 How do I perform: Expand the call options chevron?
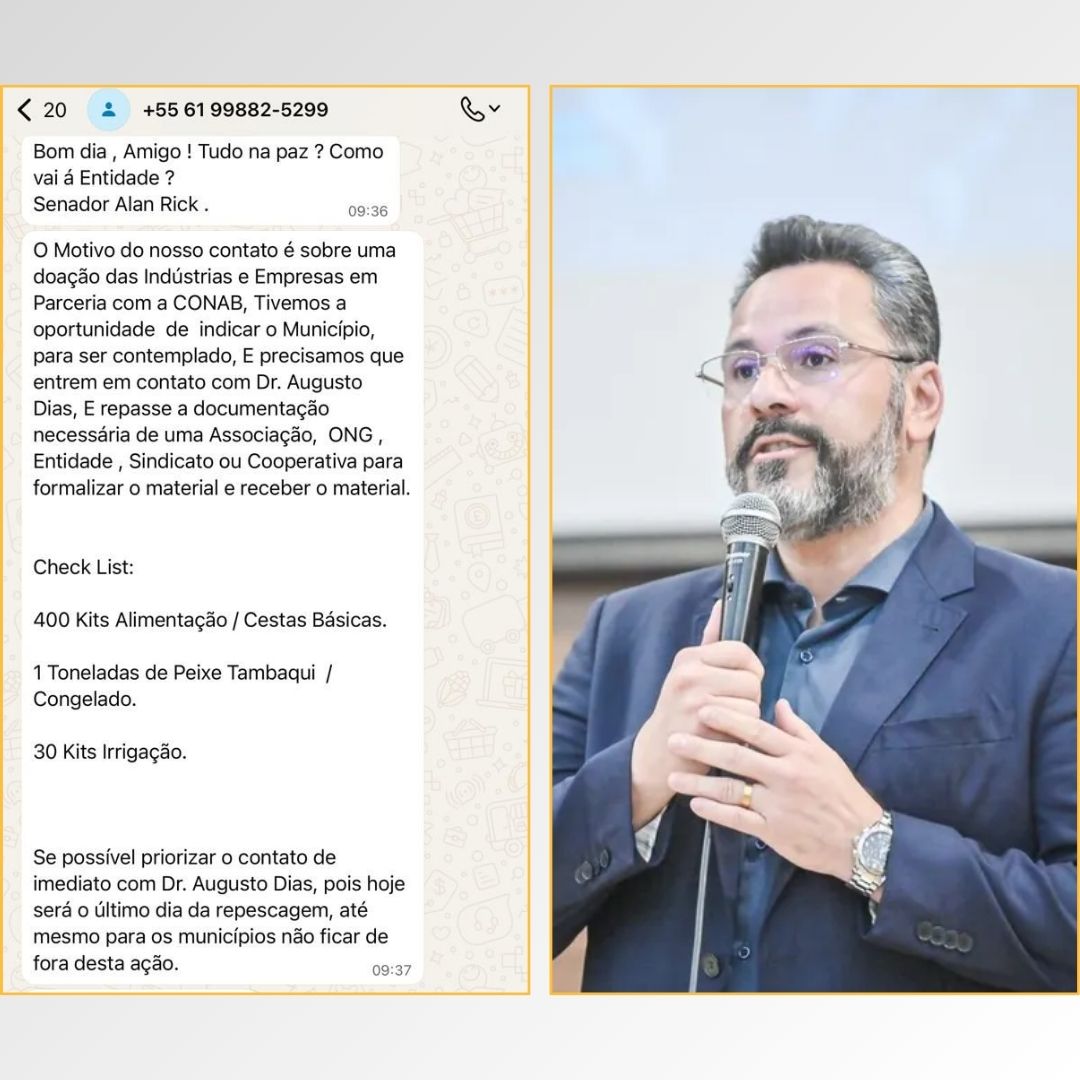[x=494, y=109]
